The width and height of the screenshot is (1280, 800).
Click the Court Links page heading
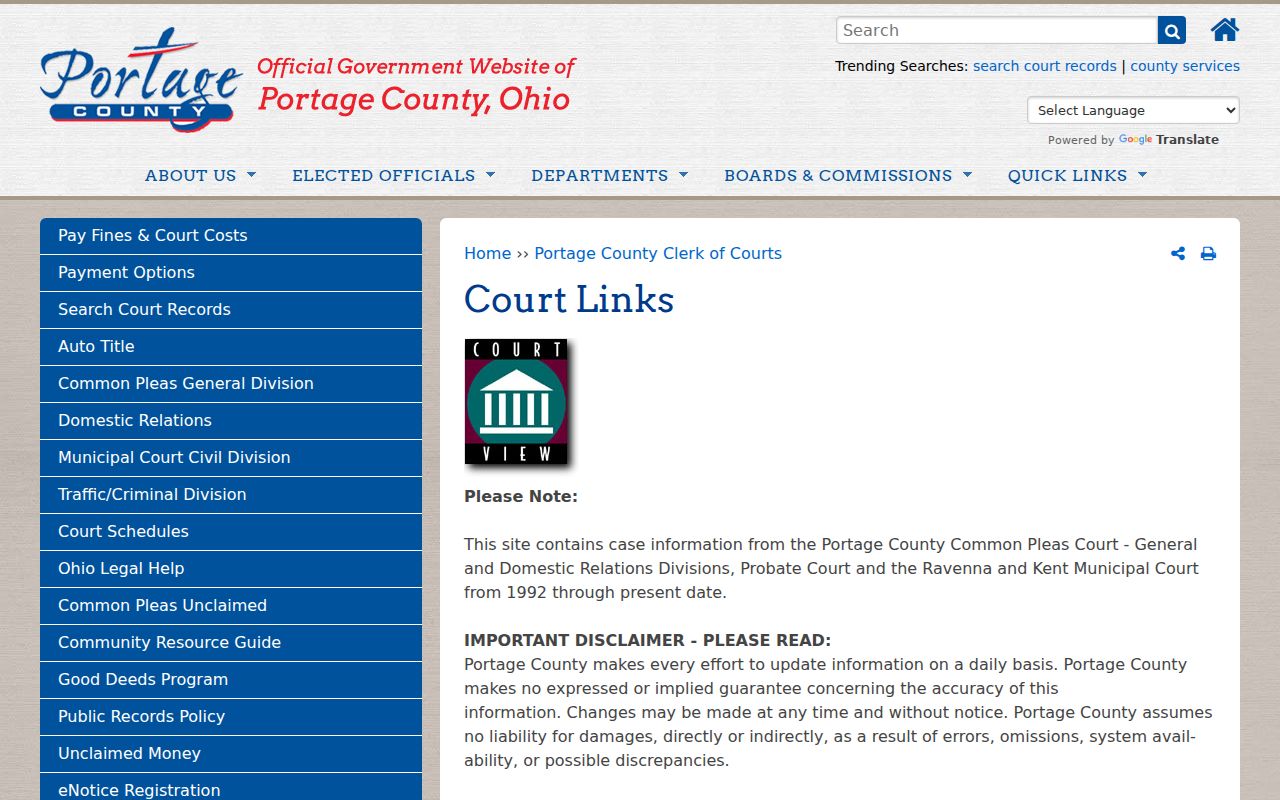point(569,299)
